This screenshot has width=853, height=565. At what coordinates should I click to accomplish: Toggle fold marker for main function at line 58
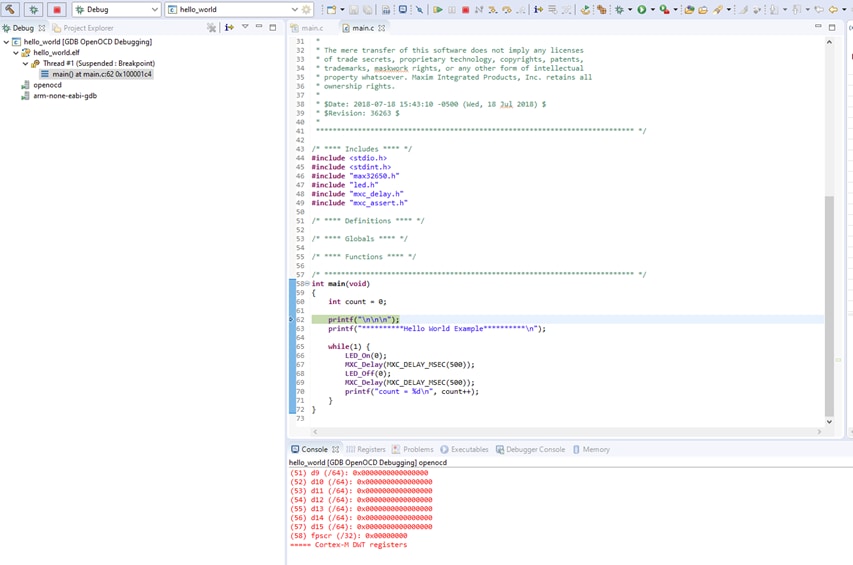tap(307, 284)
